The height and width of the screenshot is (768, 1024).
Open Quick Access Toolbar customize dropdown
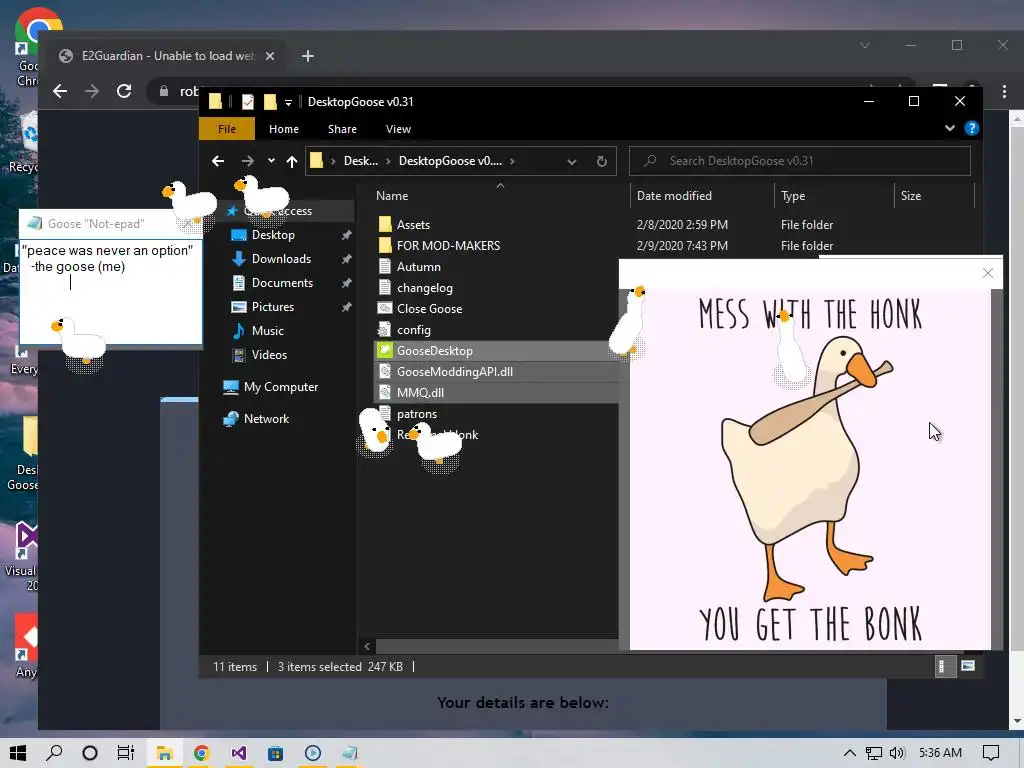tap(288, 103)
